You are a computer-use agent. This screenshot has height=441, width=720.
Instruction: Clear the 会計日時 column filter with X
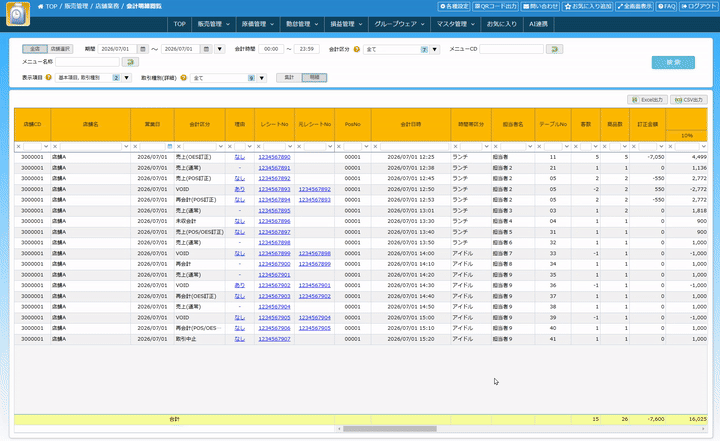375,147
